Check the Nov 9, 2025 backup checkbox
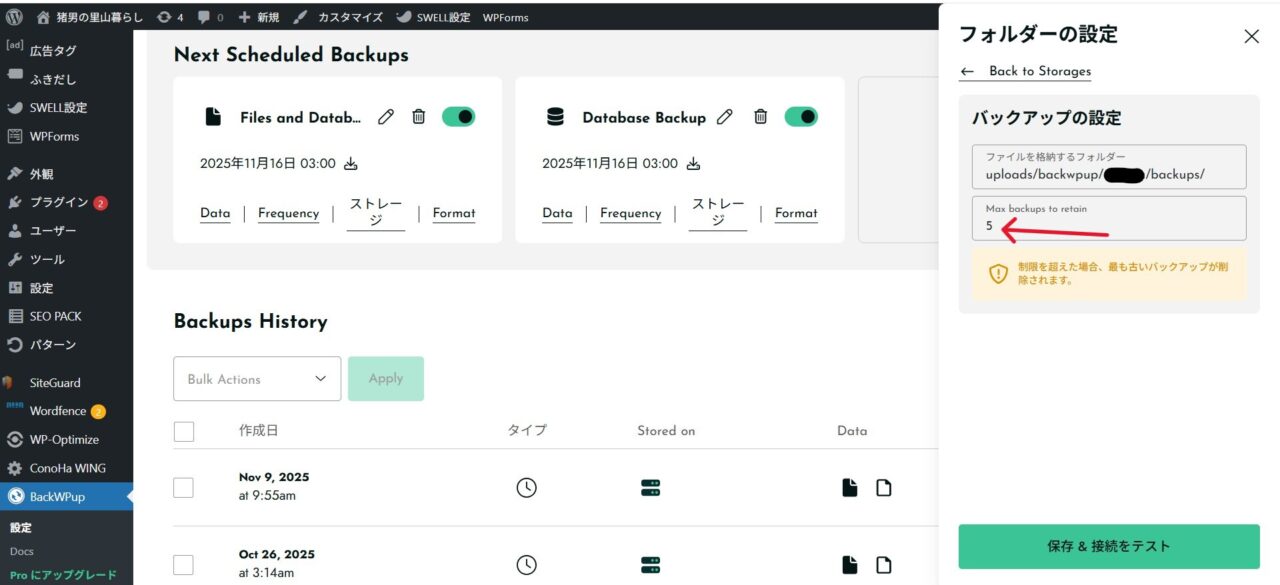Screen dimensions: 1280x585 pyautogui.click(x=183, y=488)
